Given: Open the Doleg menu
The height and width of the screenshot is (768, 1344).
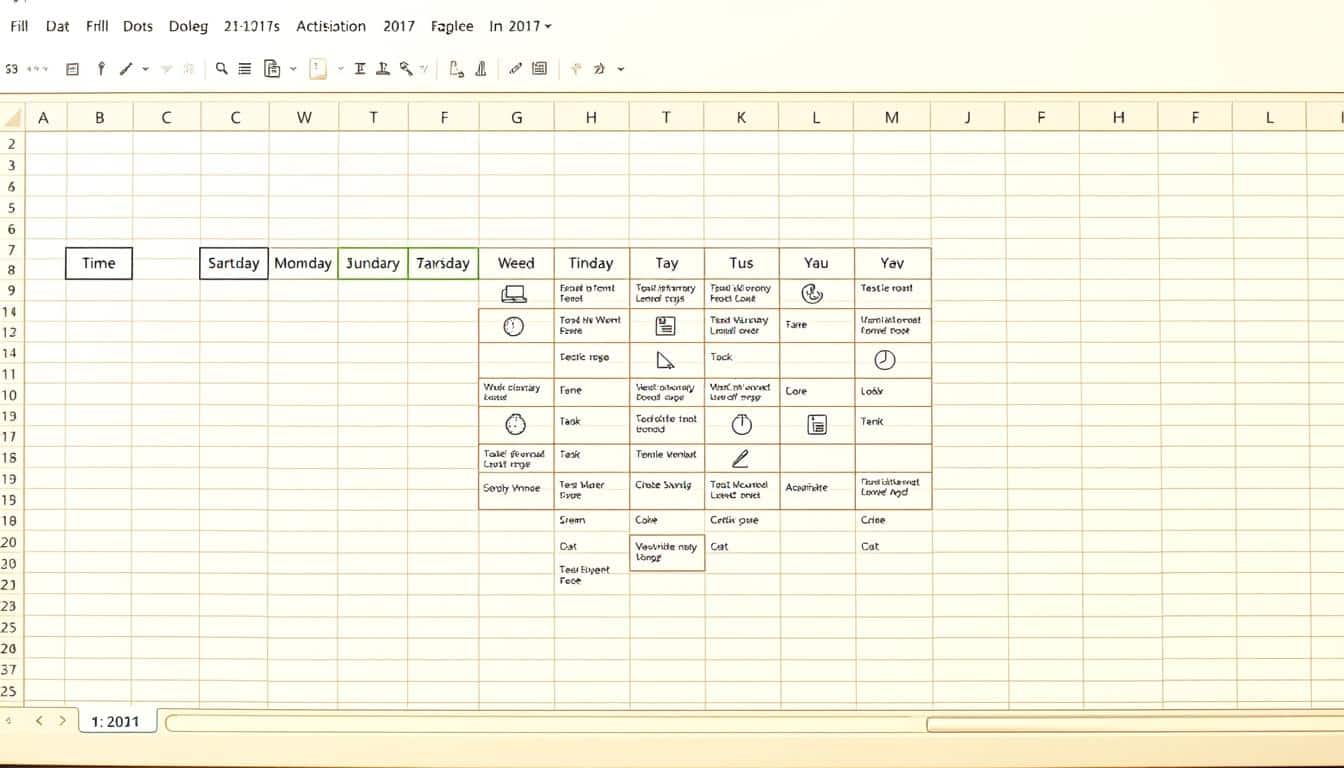Looking at the screenshot, I should [188, 26].
